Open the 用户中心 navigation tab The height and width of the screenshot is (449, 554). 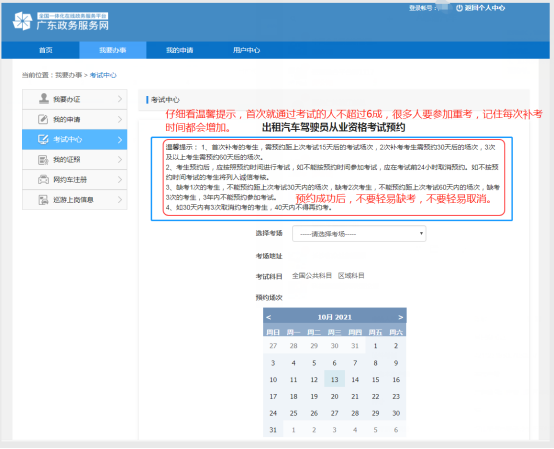pyautogui.click(x=246, y=50)
